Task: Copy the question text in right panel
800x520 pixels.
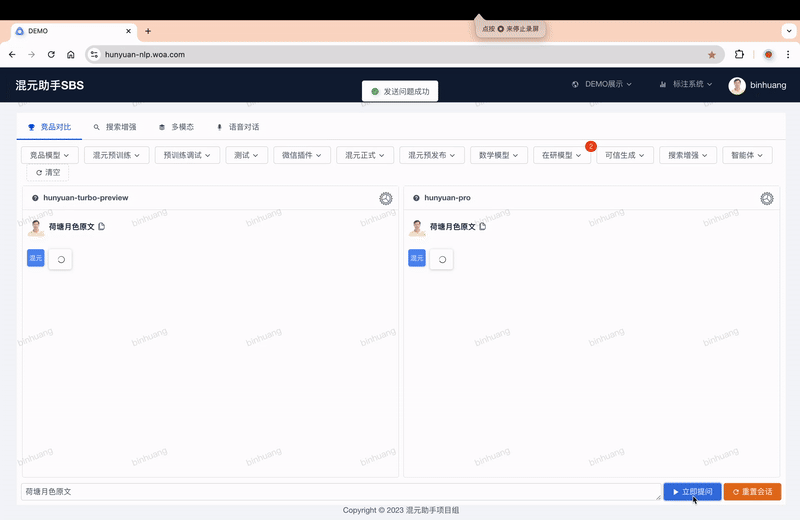Action: (483, 227)
